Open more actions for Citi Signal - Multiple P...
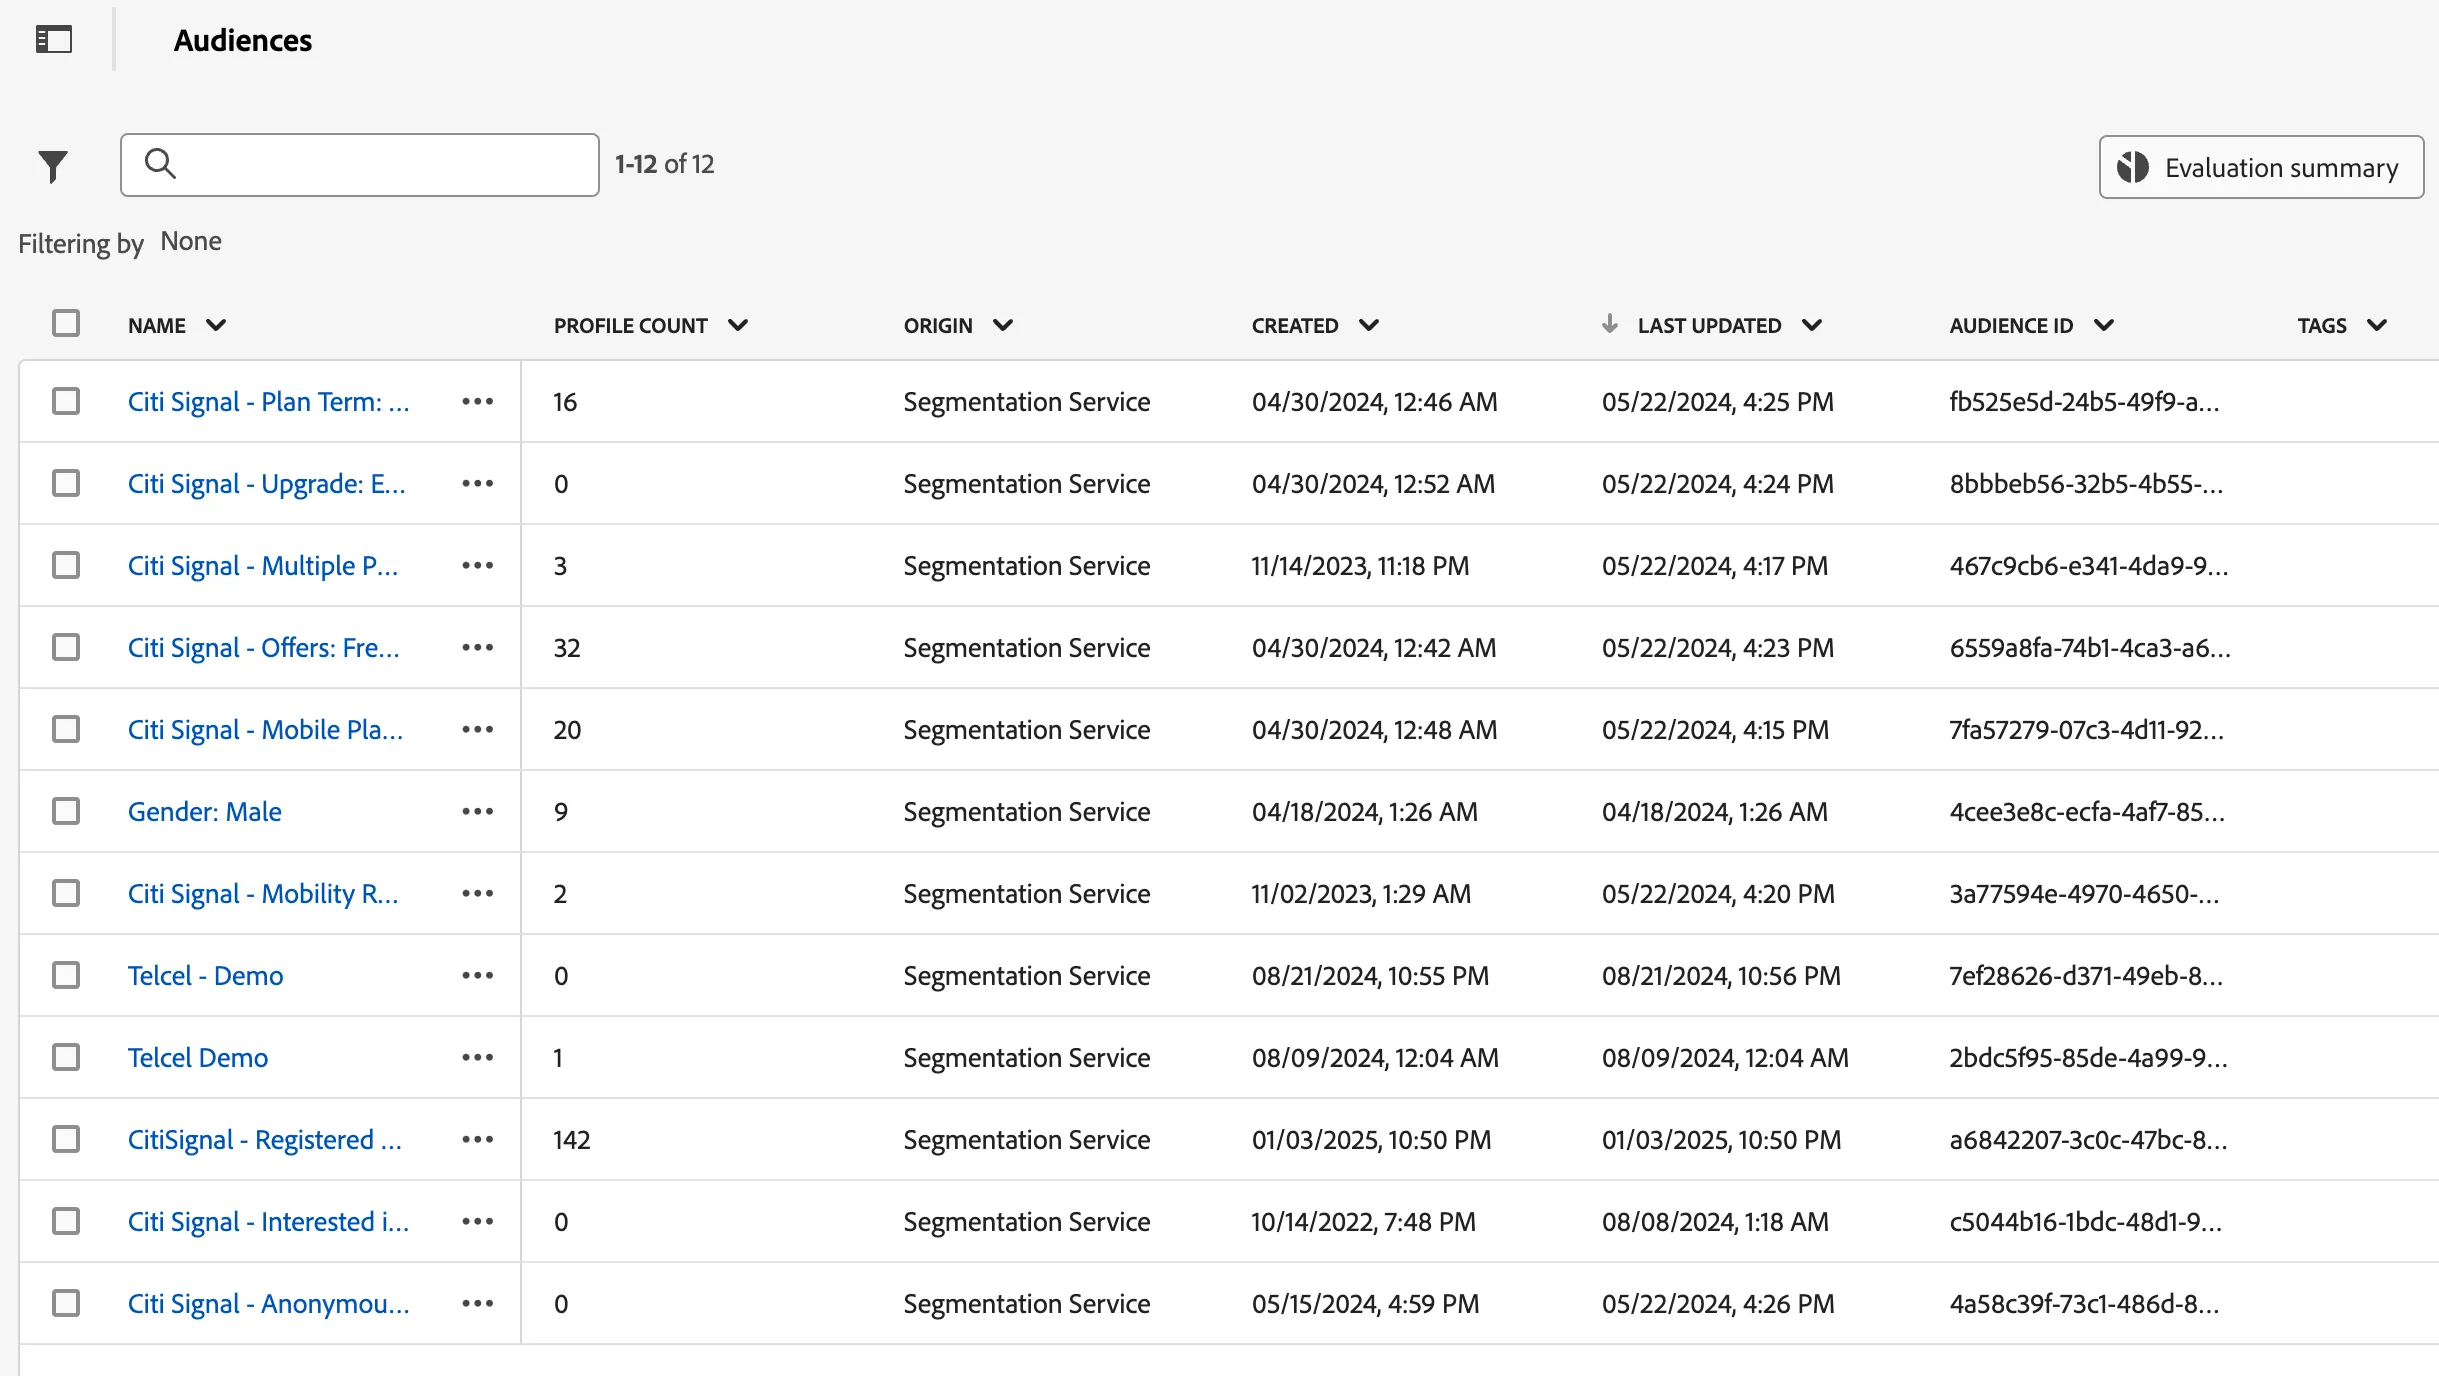The width and height of the screenshot is (2439, 1376). click(x=478, y=566)
